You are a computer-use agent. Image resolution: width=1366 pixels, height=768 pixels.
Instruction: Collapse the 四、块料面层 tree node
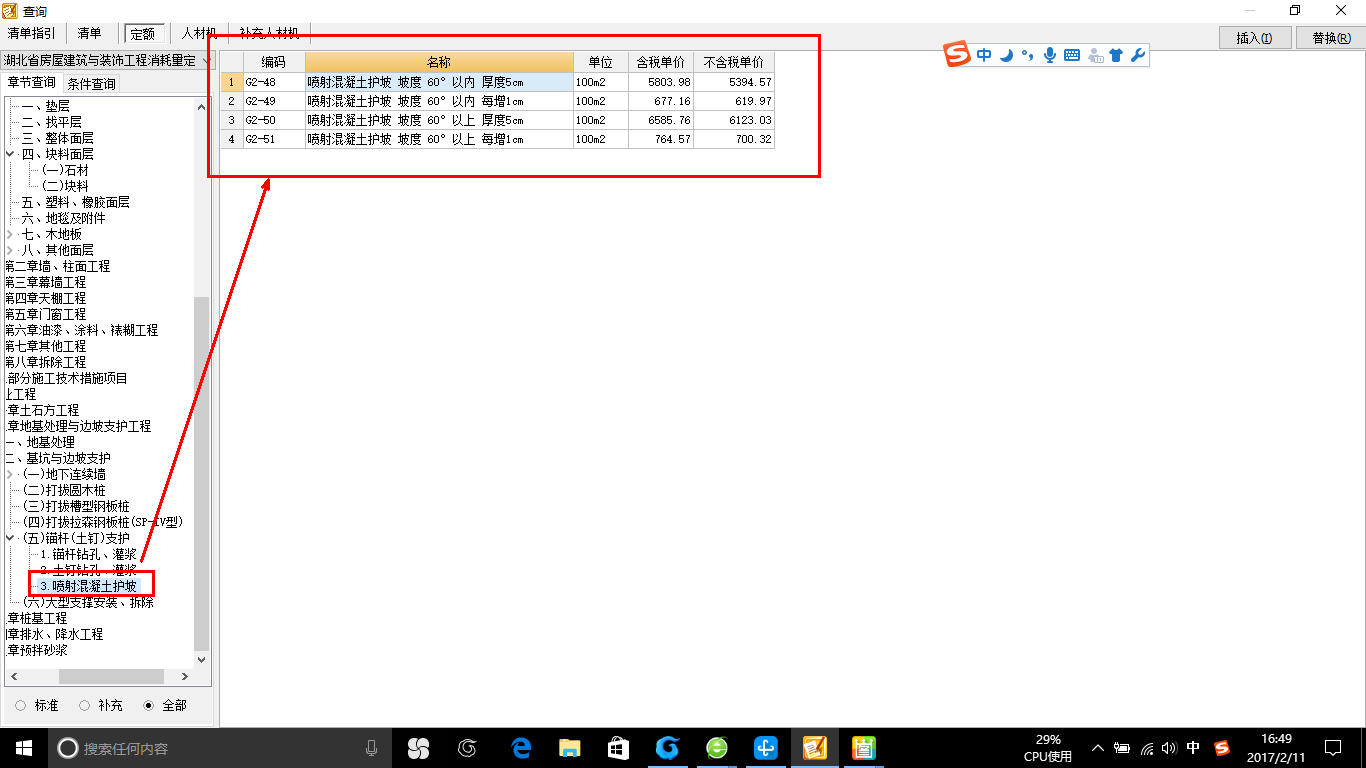10,154
